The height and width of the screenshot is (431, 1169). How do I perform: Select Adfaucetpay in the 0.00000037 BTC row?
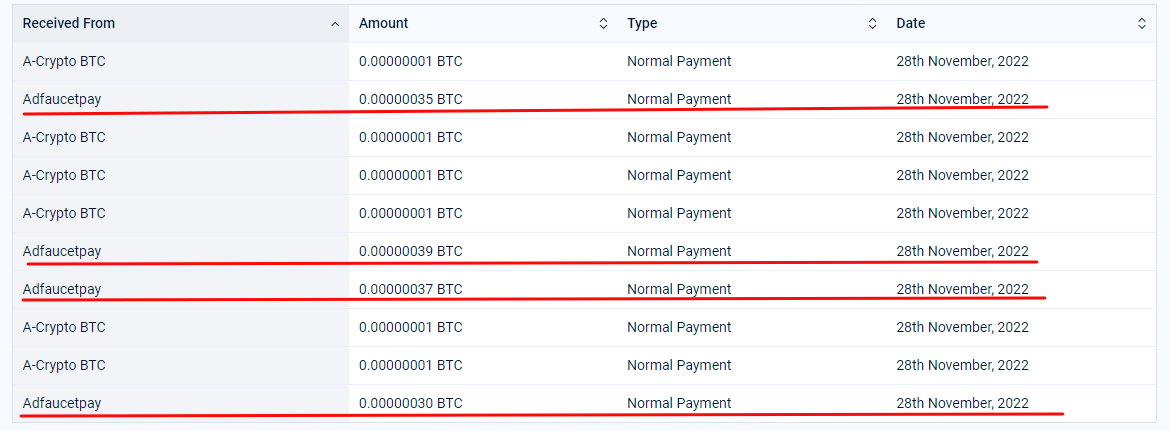point(62,289)
